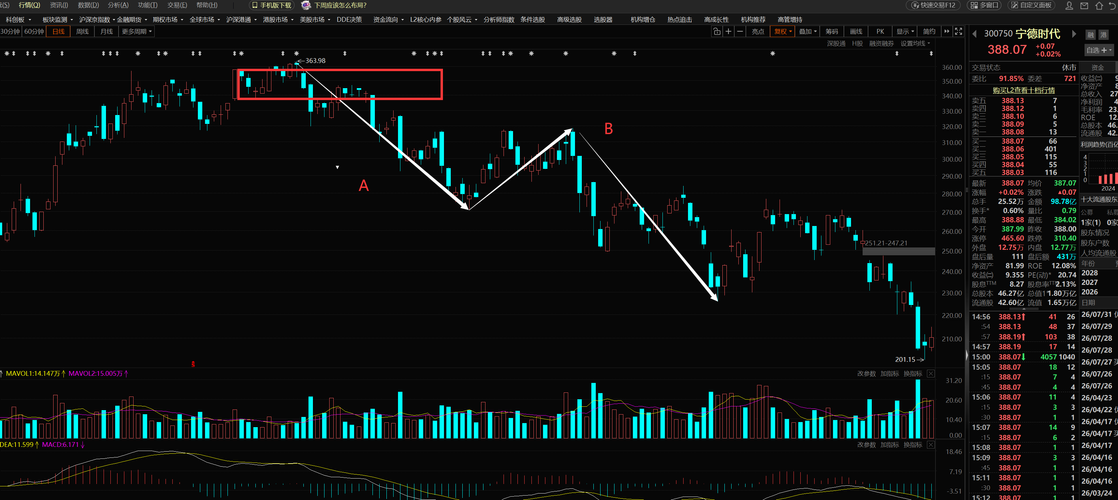This screenshot has height=500, width=1118.
Task: Click the mobile phone download icon
Action: 255,5
